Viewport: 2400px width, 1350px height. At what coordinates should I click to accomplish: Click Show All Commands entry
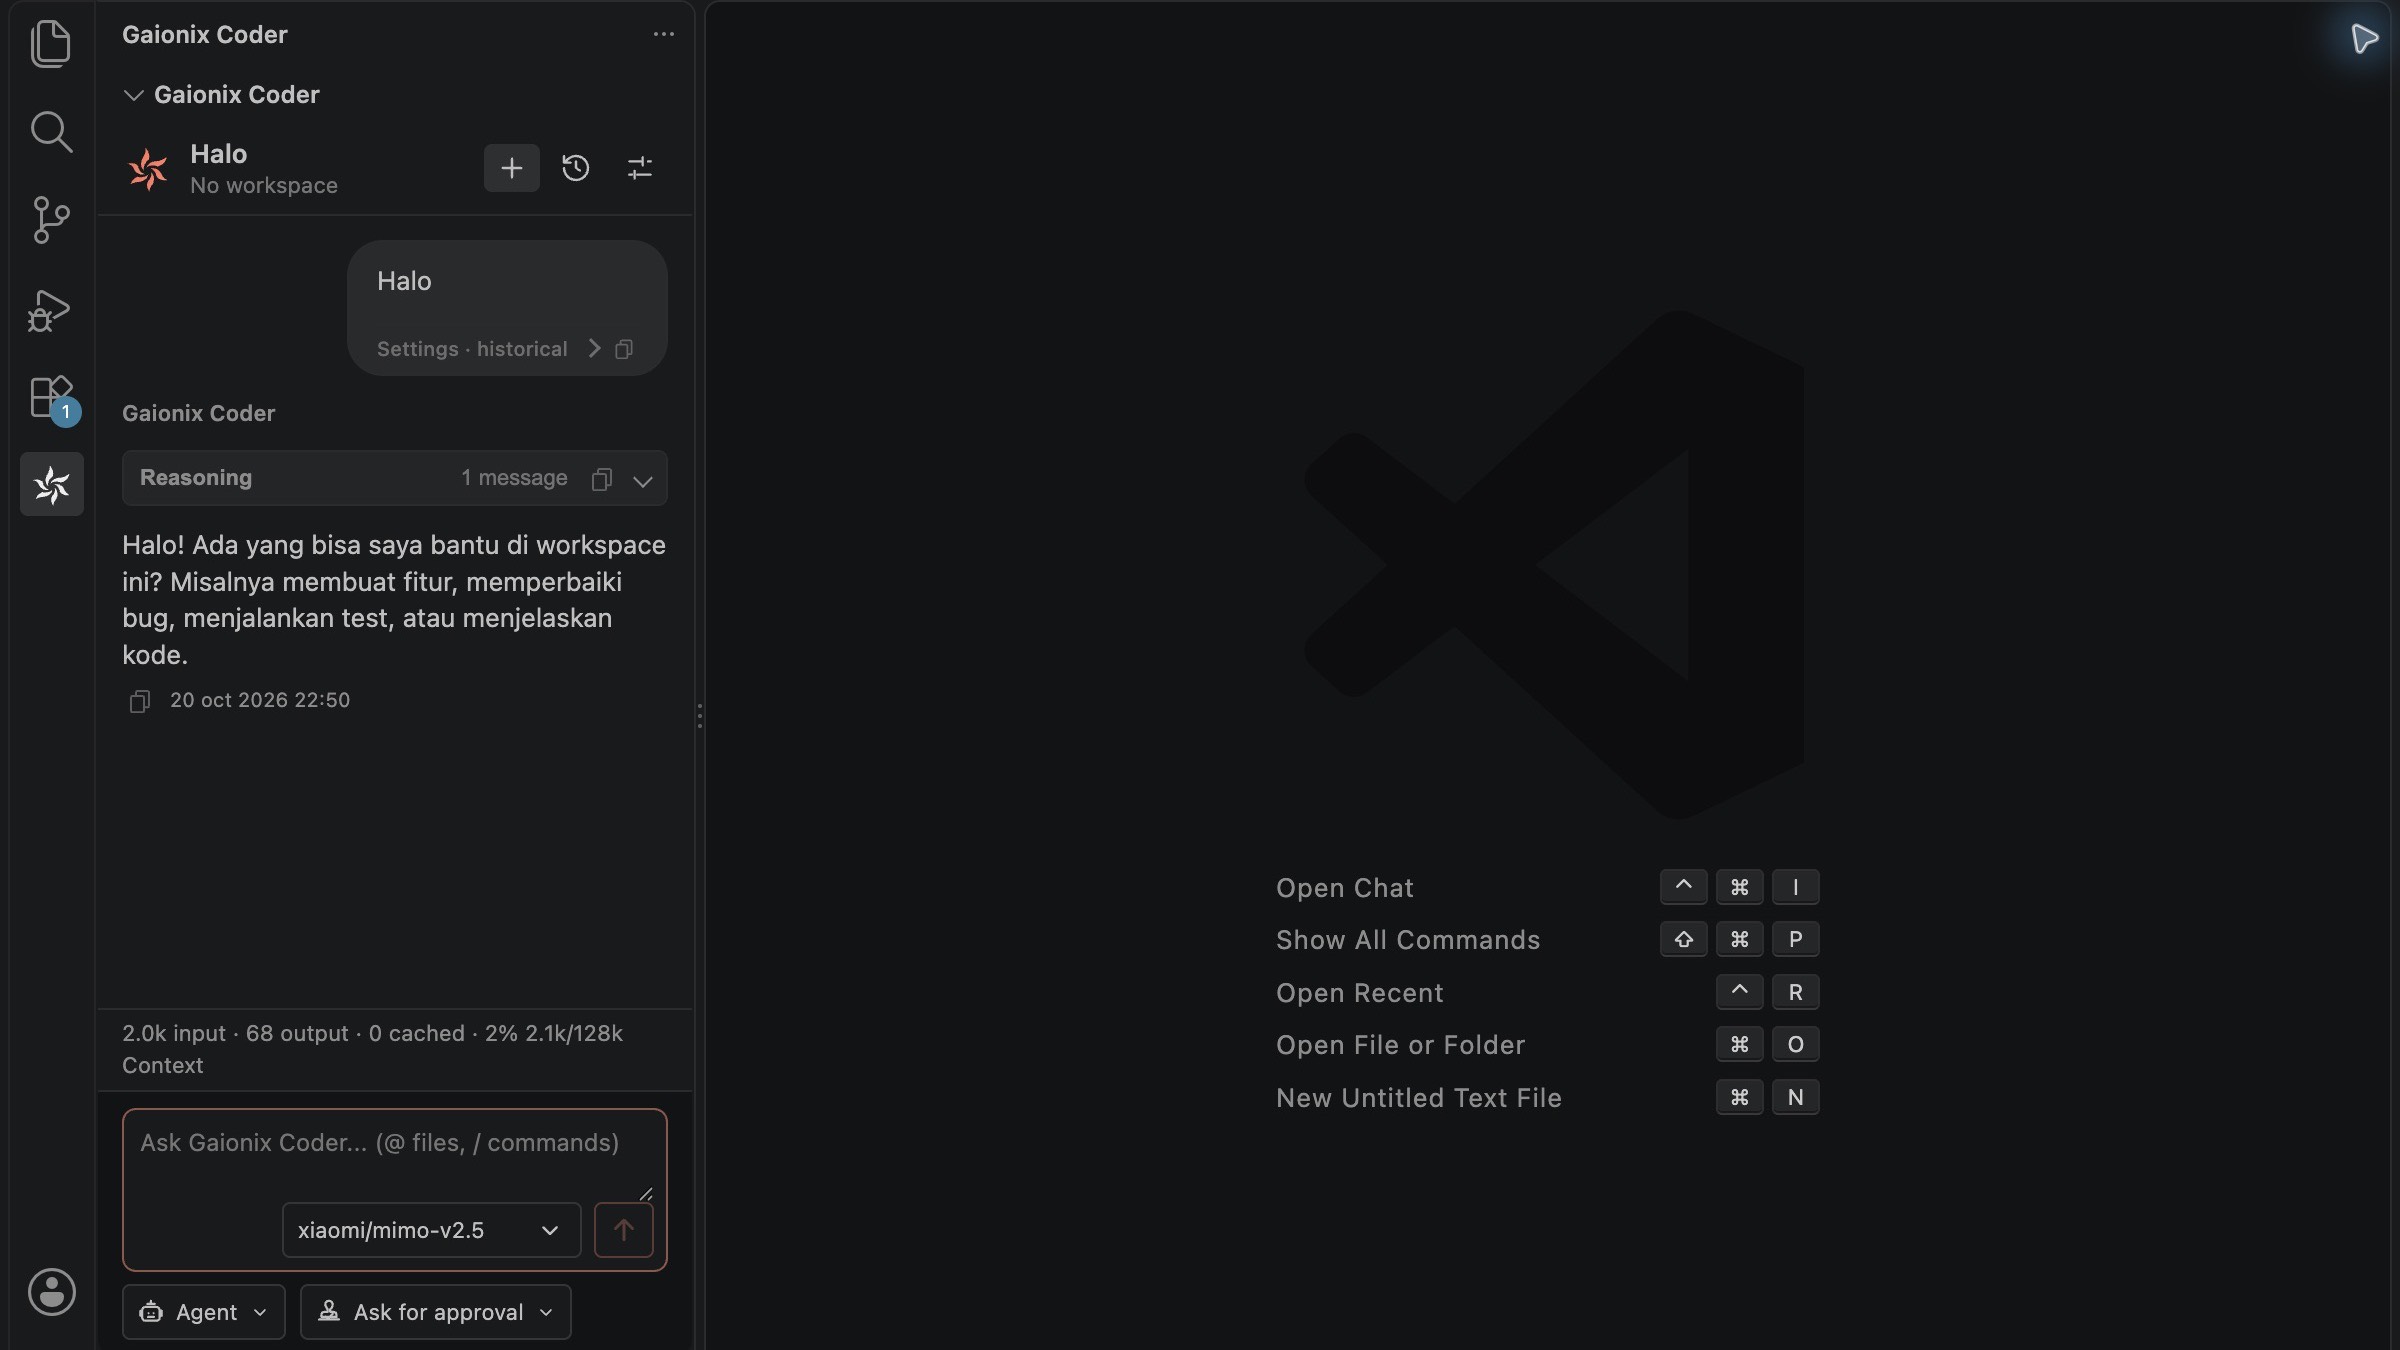tap(1408, 940)
